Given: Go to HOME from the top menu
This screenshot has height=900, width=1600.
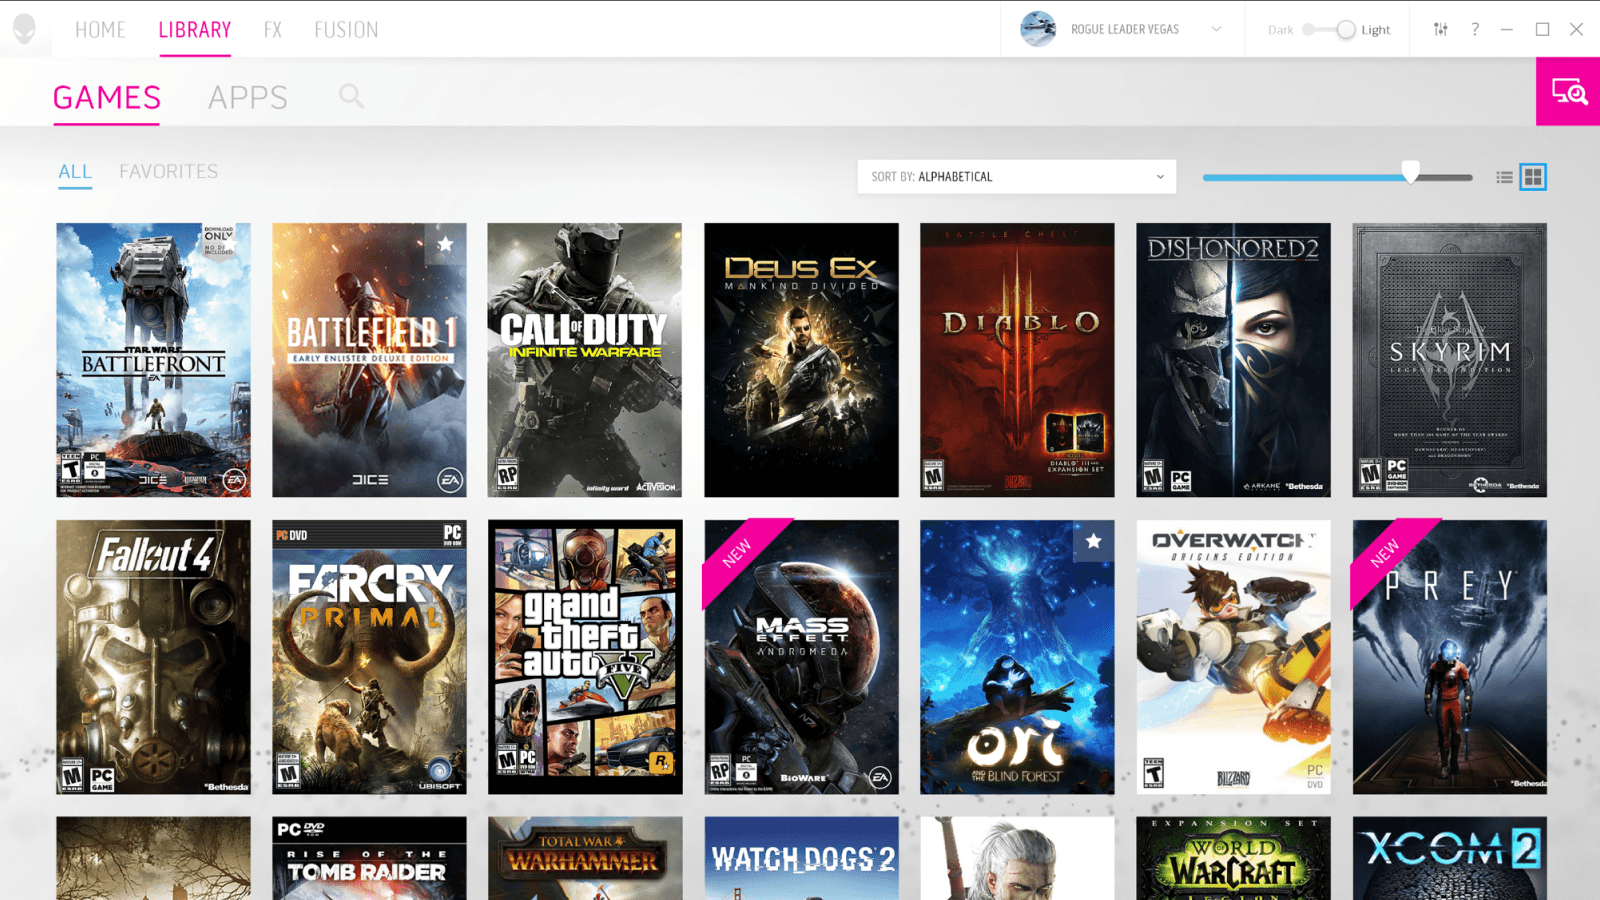Looking at the screenshot, I should click(x=100, y=29).
